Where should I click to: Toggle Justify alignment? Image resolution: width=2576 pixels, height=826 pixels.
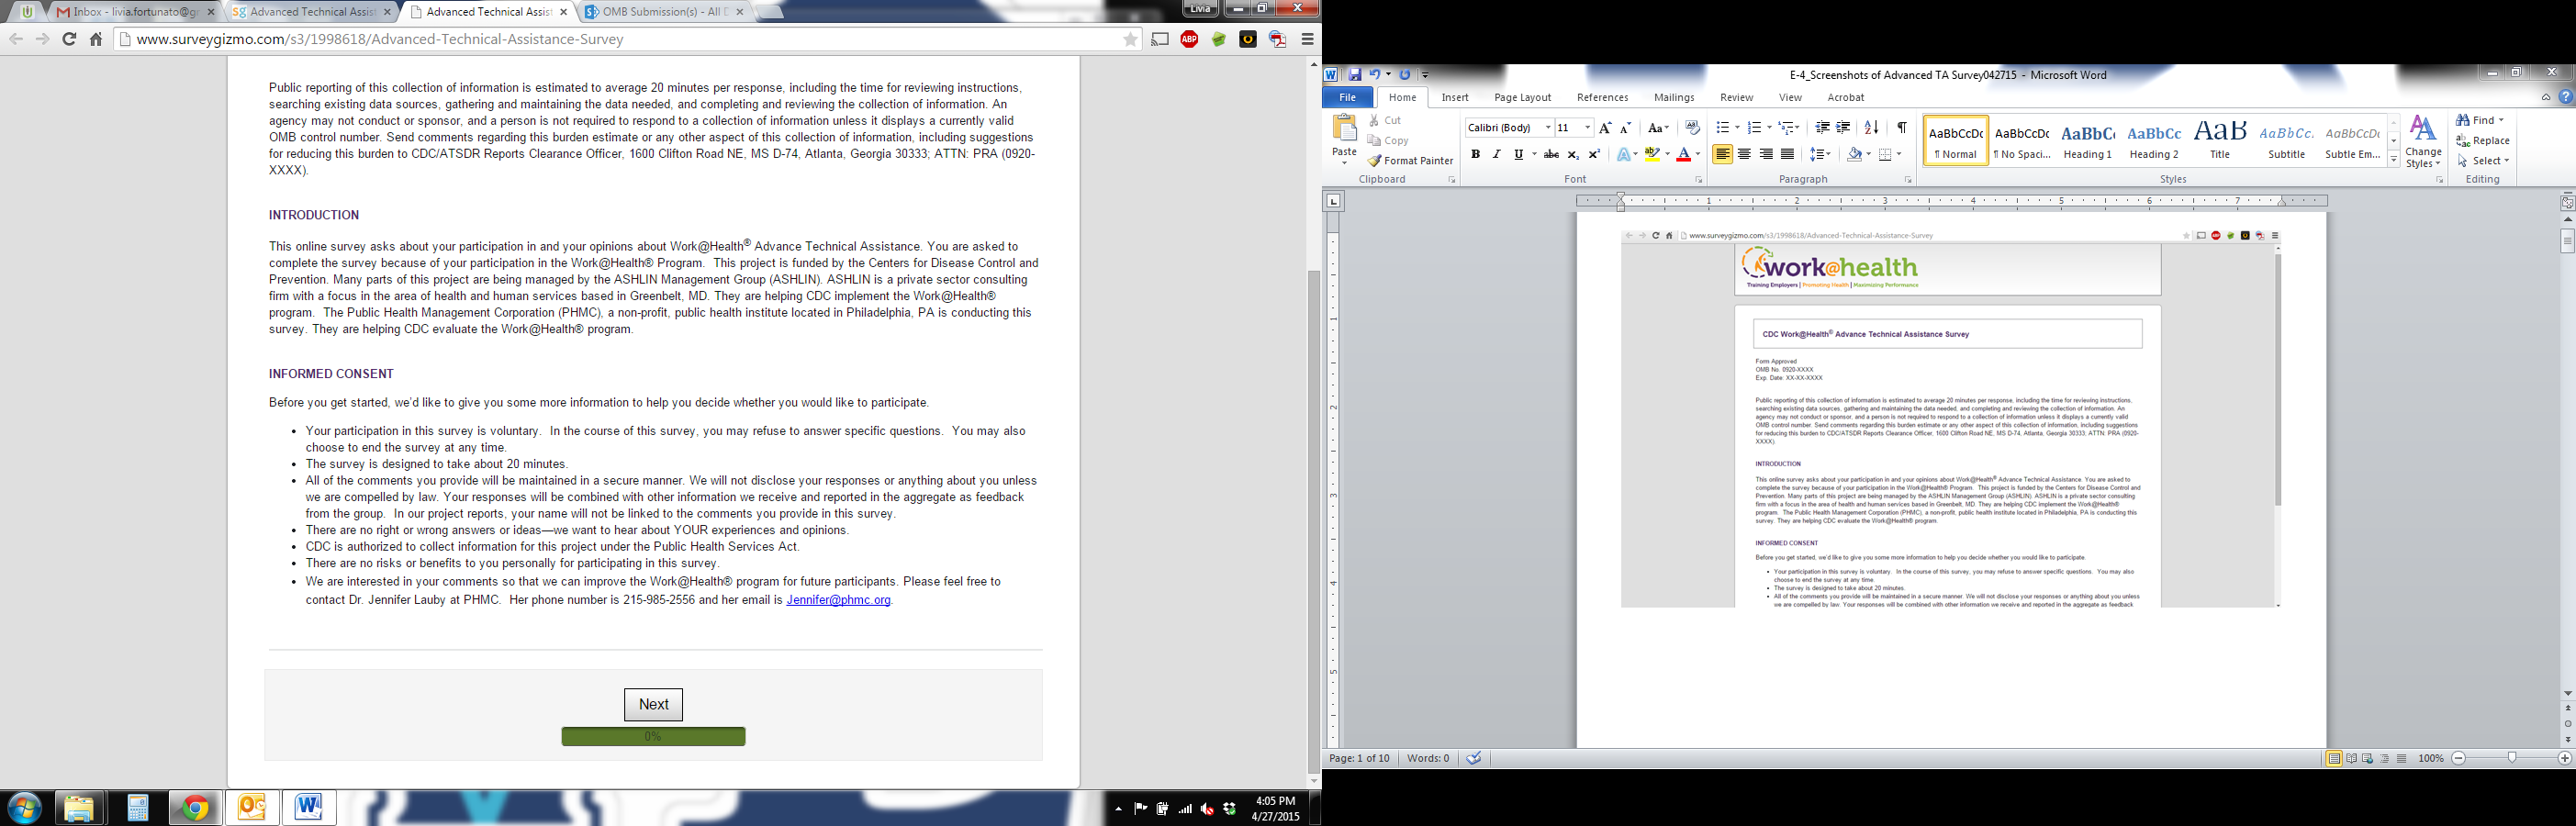(x=1787, y=154)
